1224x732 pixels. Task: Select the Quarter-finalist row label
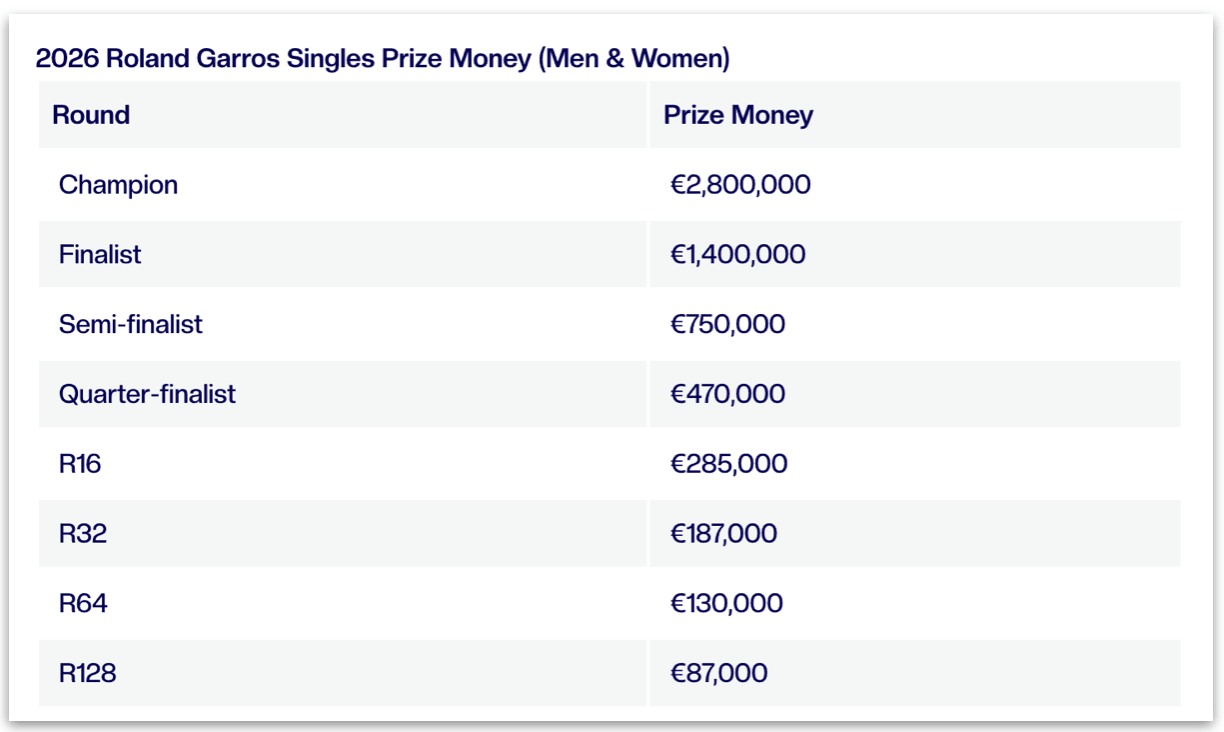click(147, 394)
